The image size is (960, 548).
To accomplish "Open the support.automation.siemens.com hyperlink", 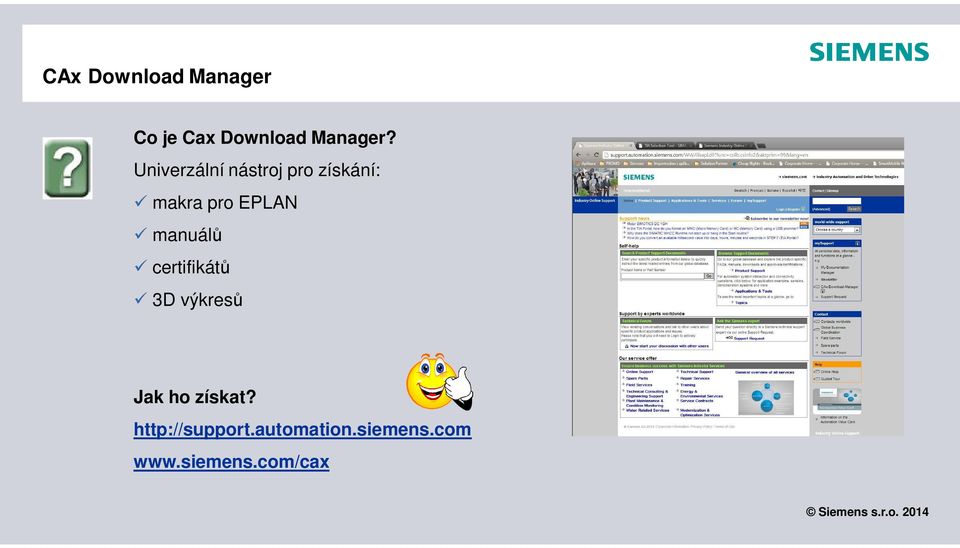I will 302,429.
